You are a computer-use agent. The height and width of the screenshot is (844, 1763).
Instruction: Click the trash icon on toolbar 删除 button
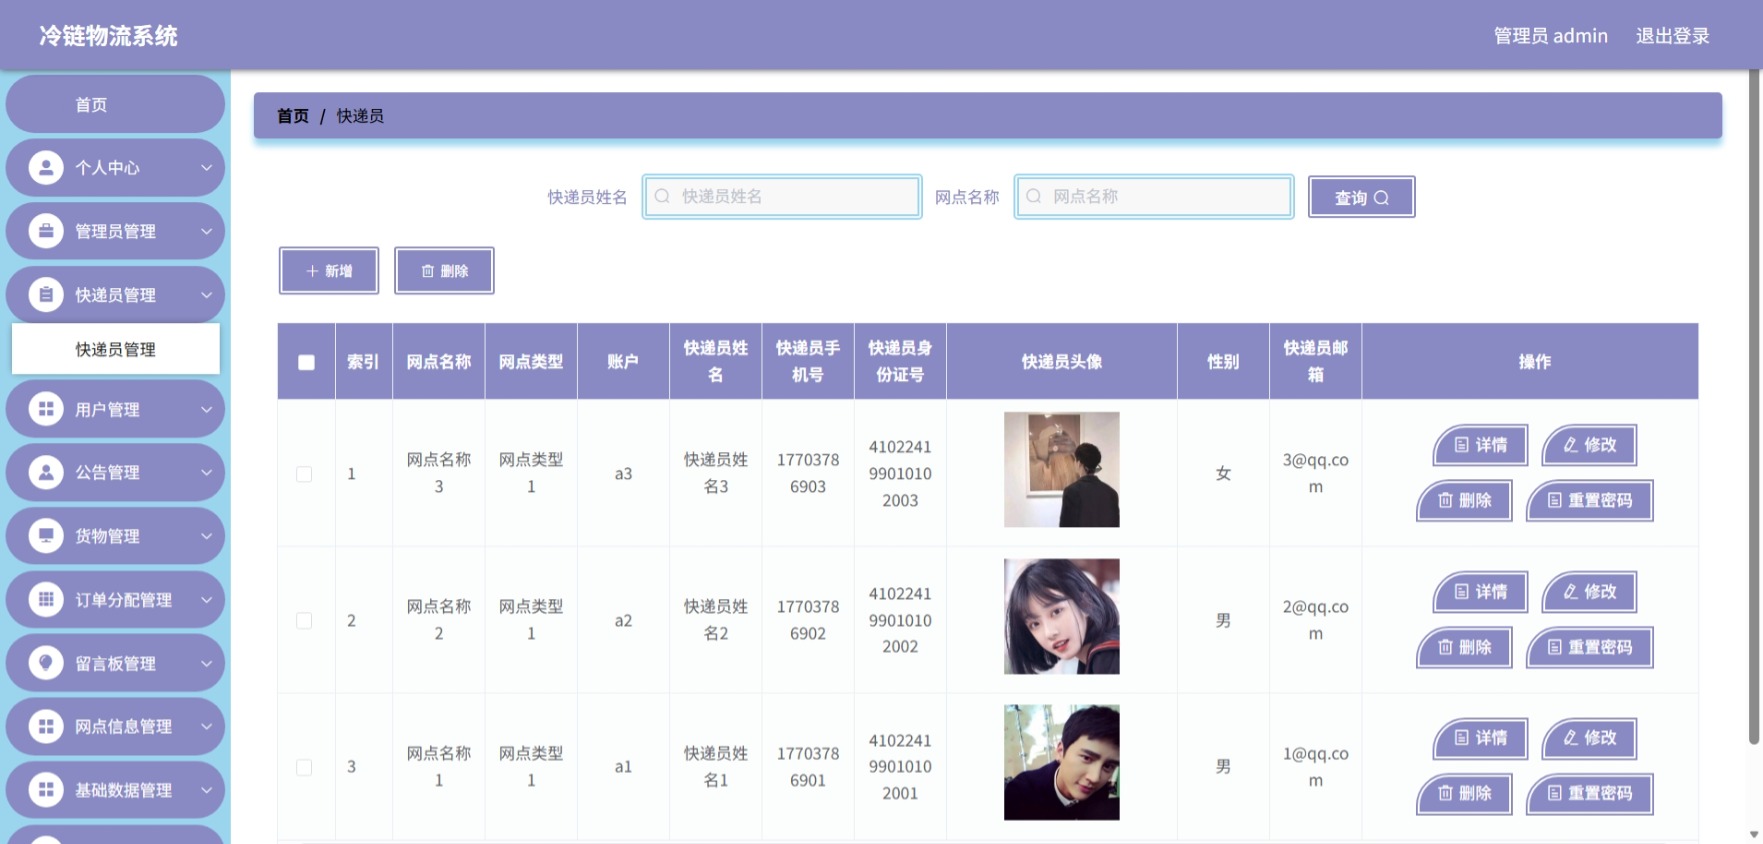click(x=428, y=271)
